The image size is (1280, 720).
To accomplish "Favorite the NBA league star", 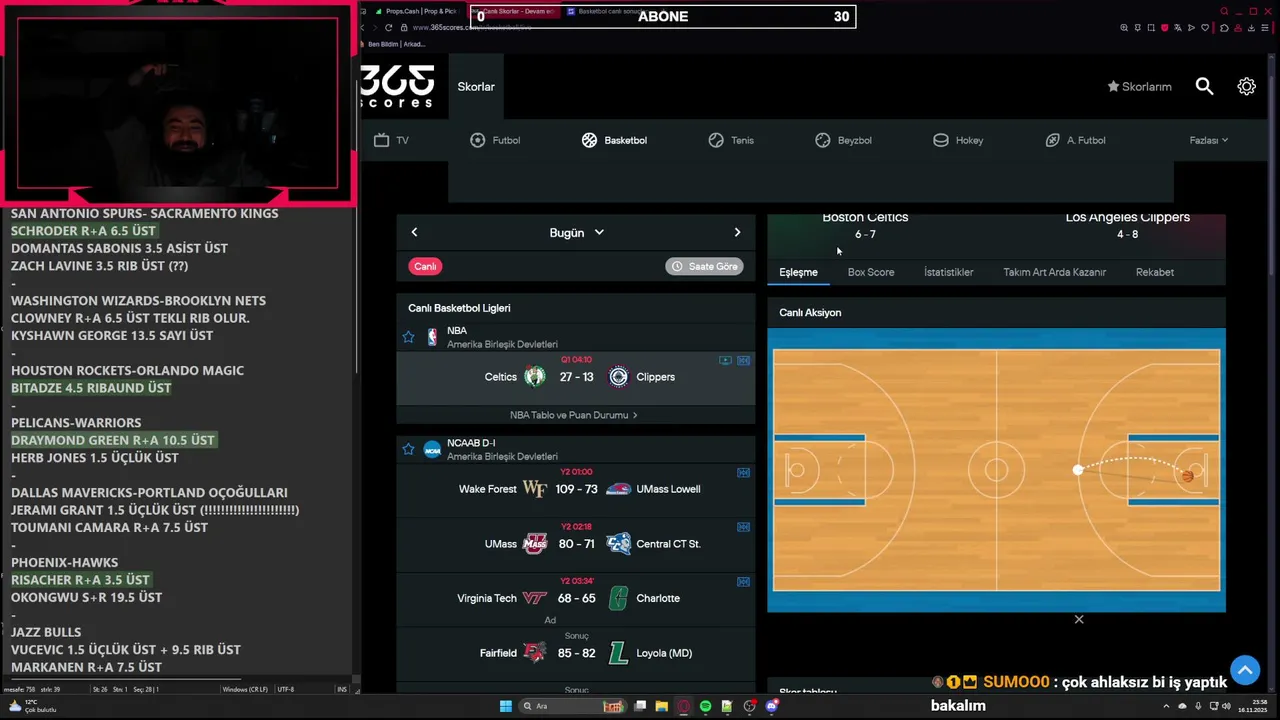I will point(408,337).
